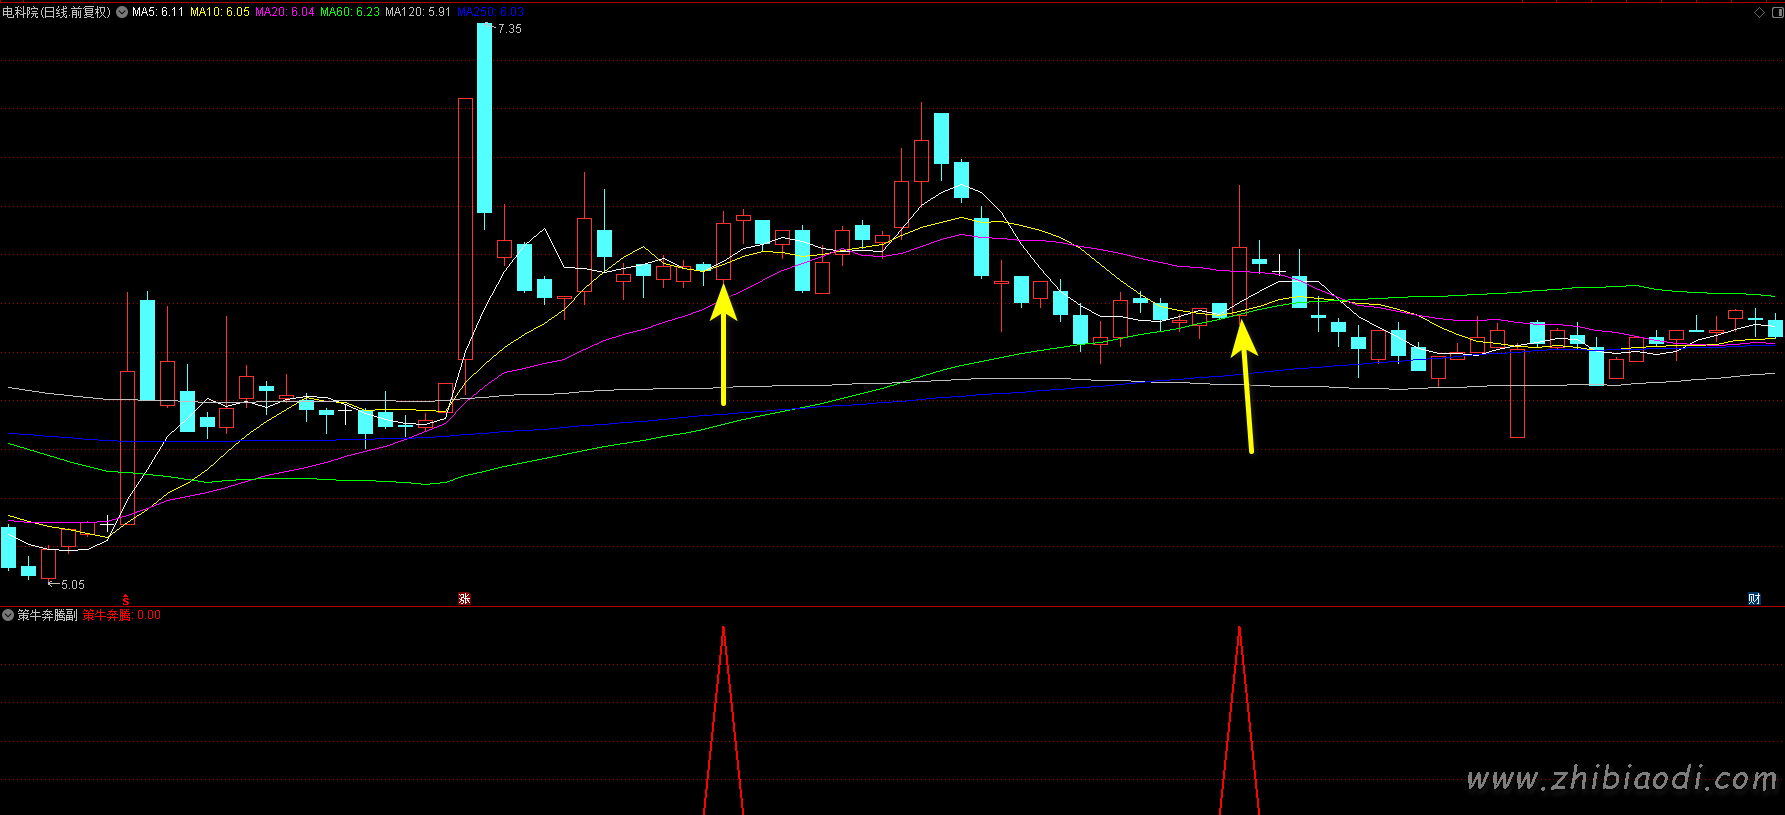Click the 5.05 low price label

coord(72,584)
